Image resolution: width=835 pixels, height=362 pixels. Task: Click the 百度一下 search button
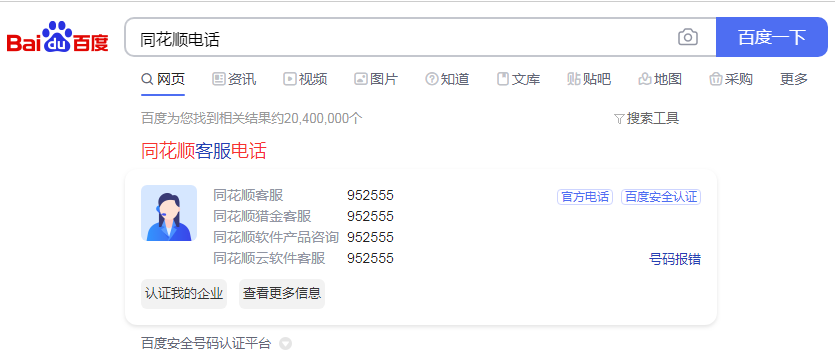pos(772,37)
